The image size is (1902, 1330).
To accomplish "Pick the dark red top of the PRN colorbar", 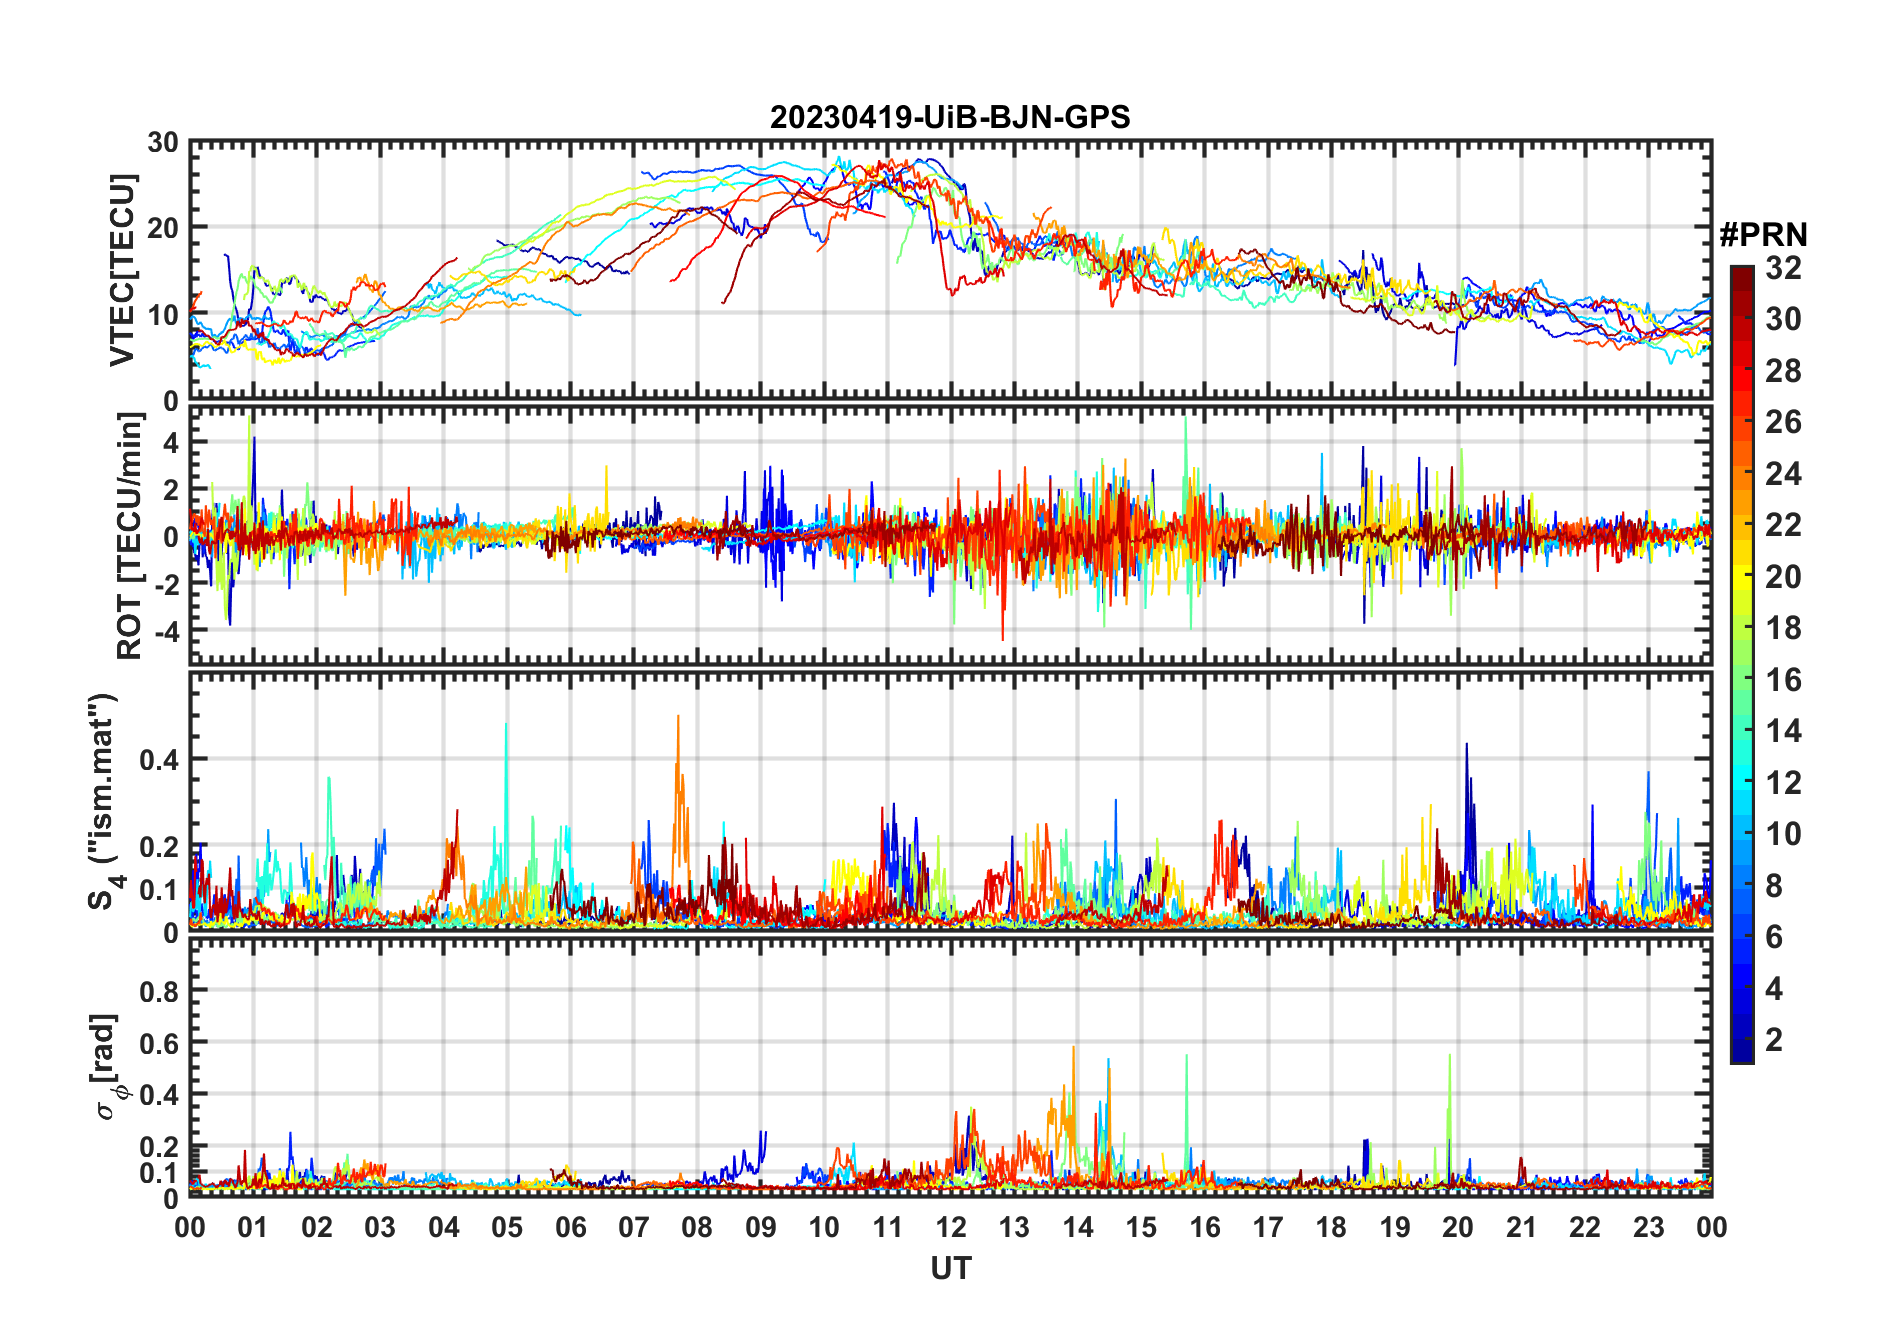I will 1741,274.
